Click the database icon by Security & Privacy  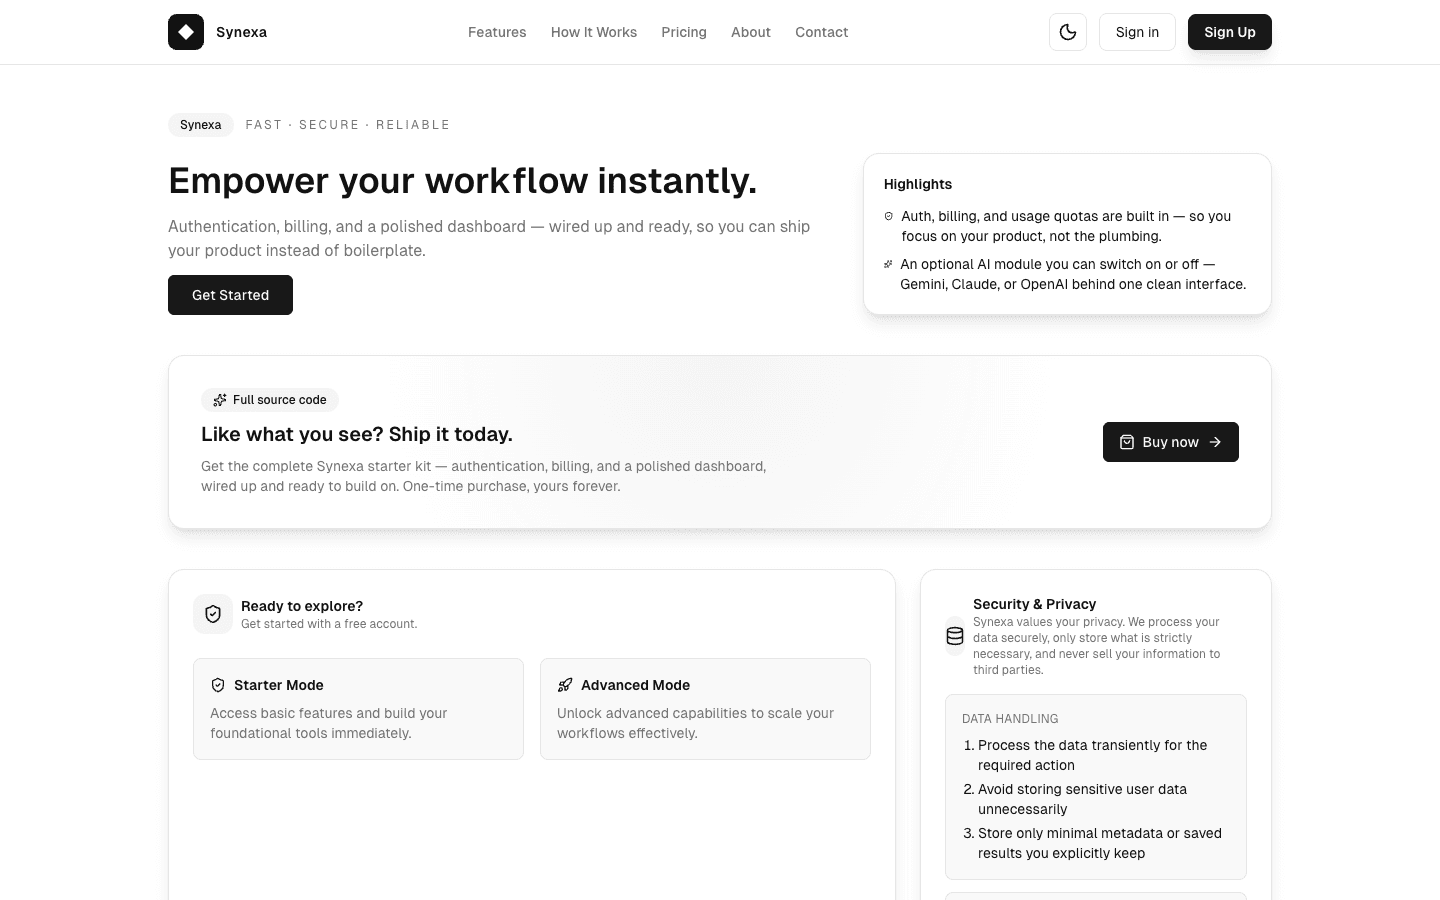click(x=955, y=636)
